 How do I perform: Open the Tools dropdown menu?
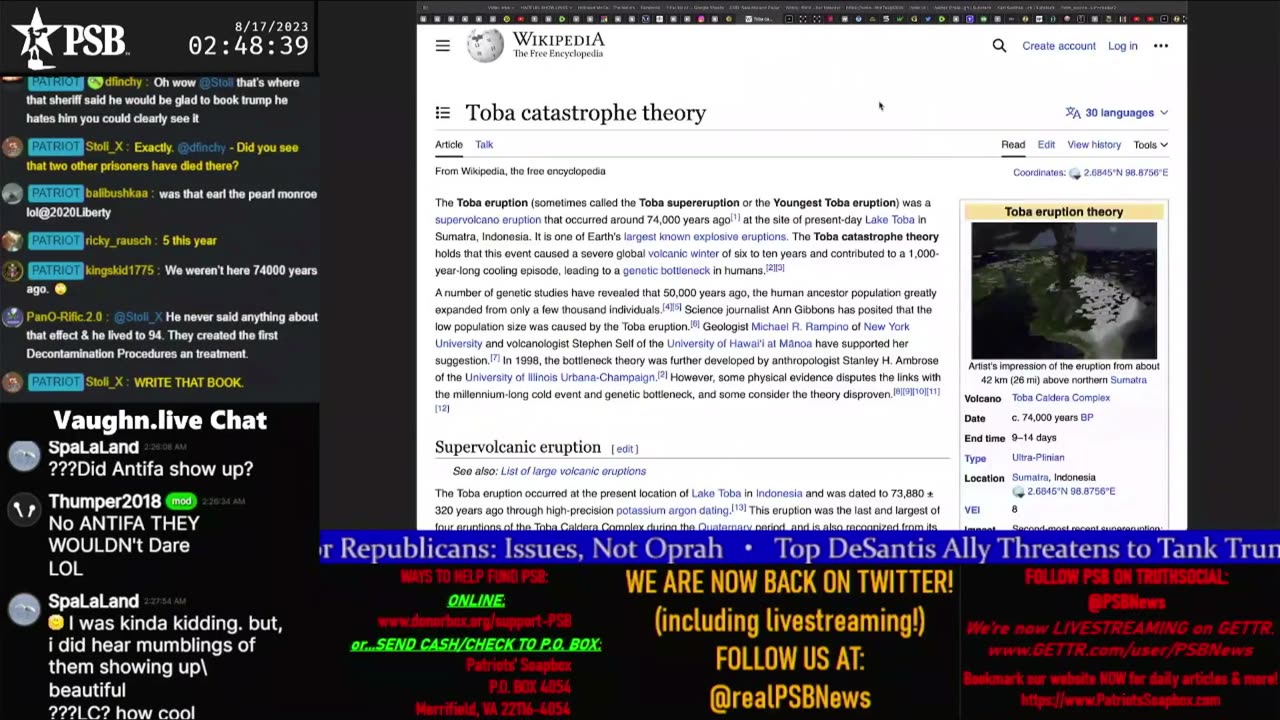pyautogui.click(x=1150, y=145)
